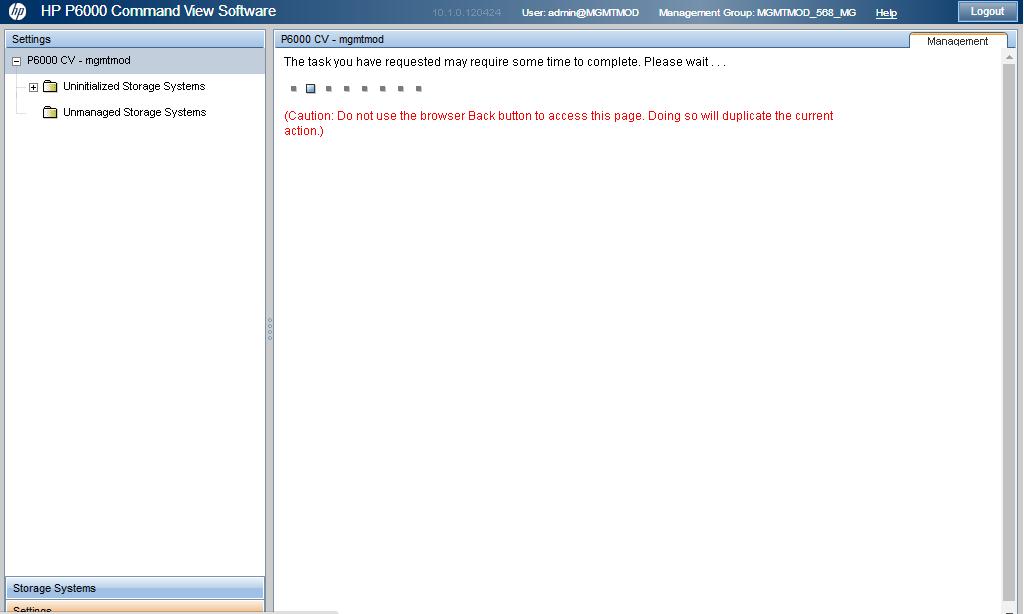Log out with the Logout button

(987, 11)
